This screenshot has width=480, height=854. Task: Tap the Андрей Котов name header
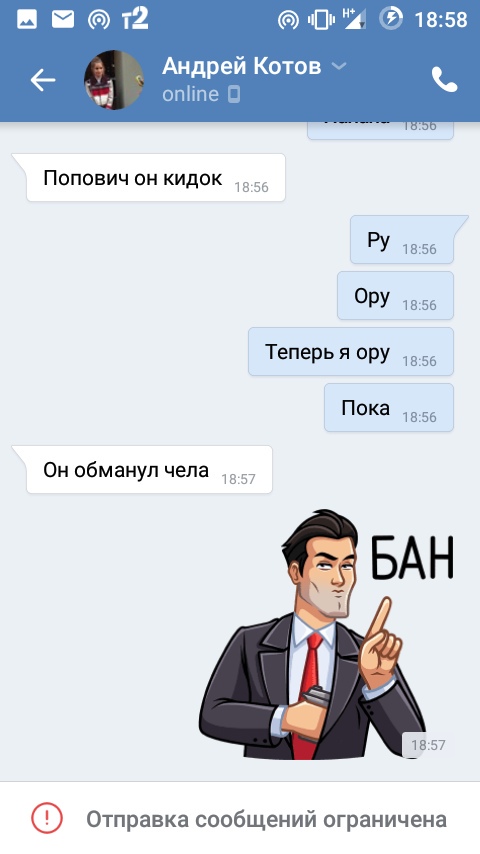pyautogui.click(x=241, y=66)
